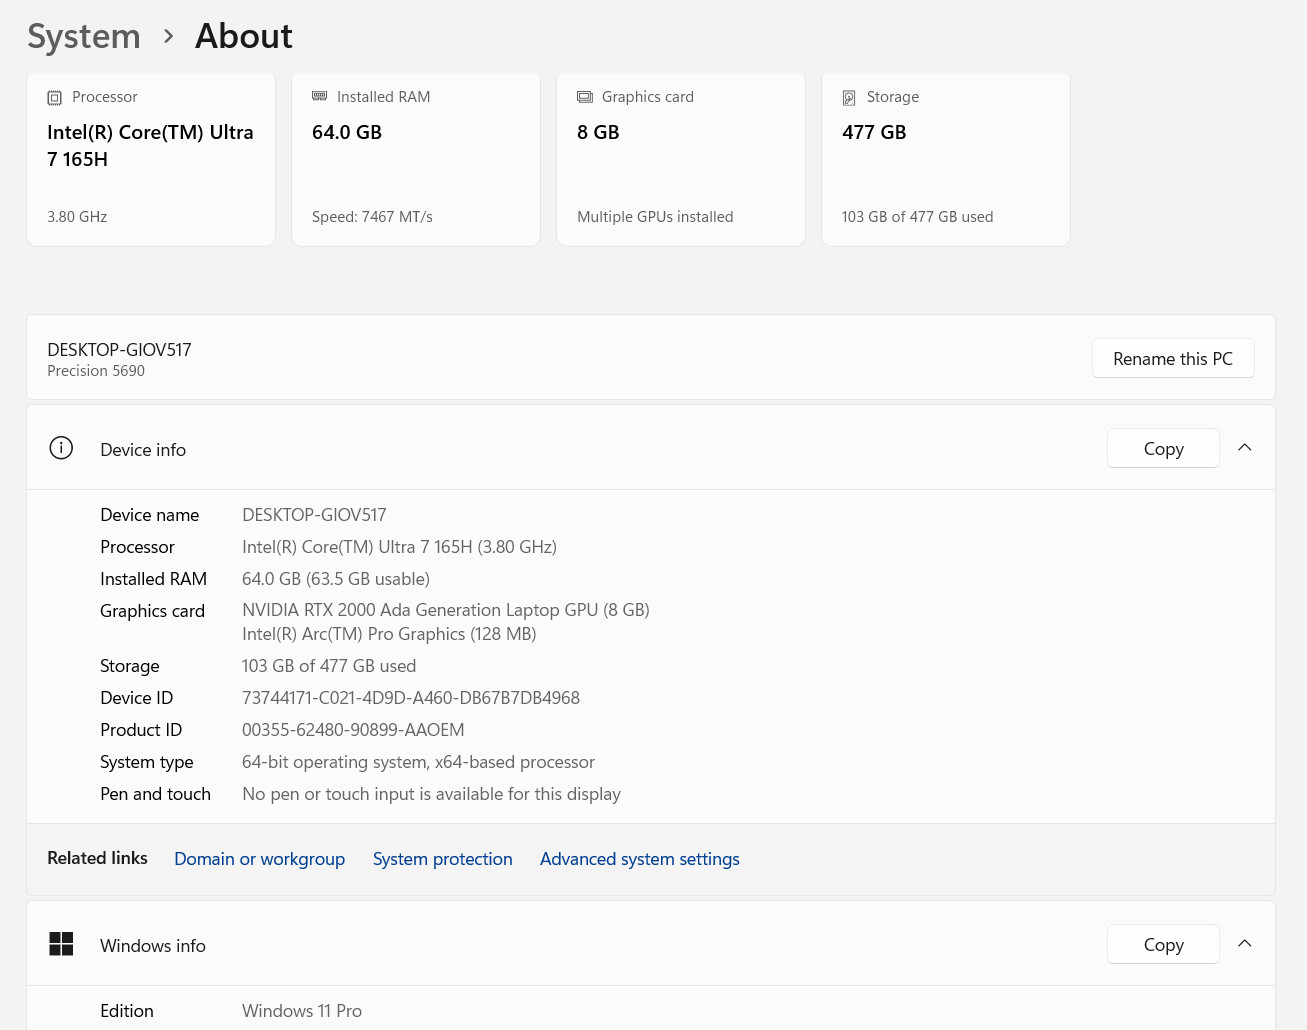Select Device name value DESKTOP-GIOV517 in Device info
The image size is (1307, 1030).
pos(314,515)
